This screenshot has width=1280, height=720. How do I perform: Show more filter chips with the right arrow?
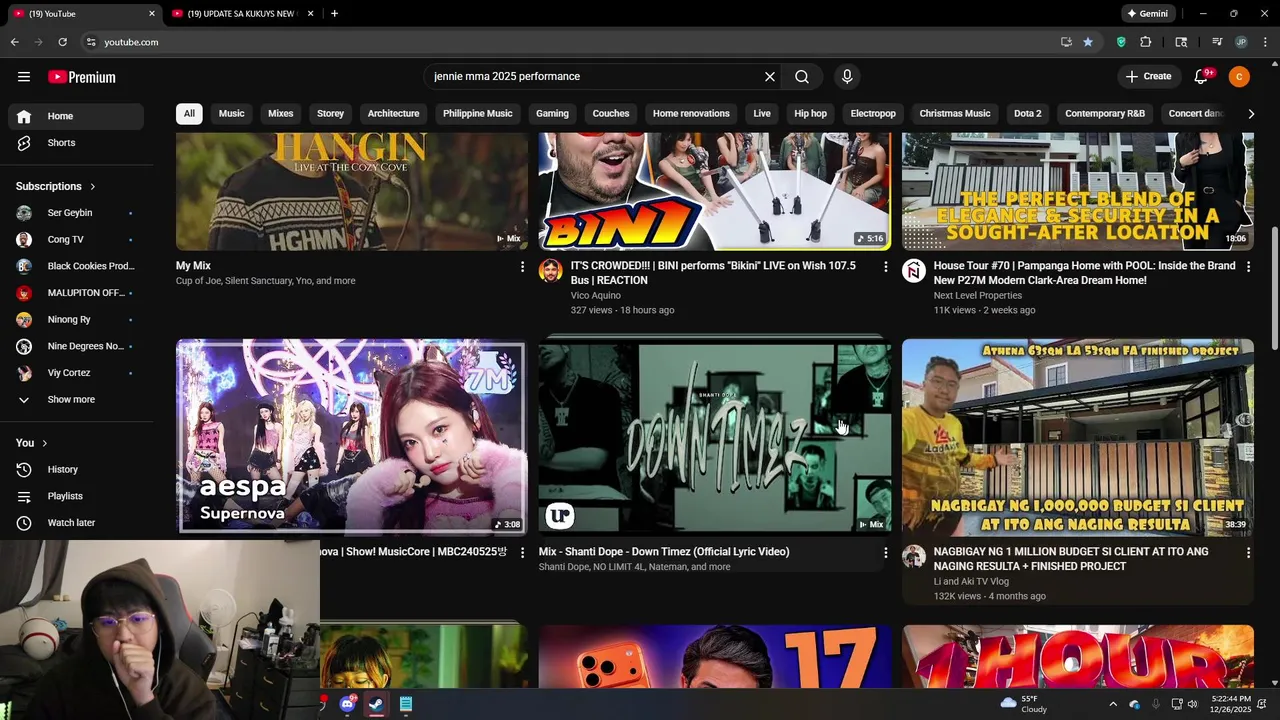tap(1250, 114)
